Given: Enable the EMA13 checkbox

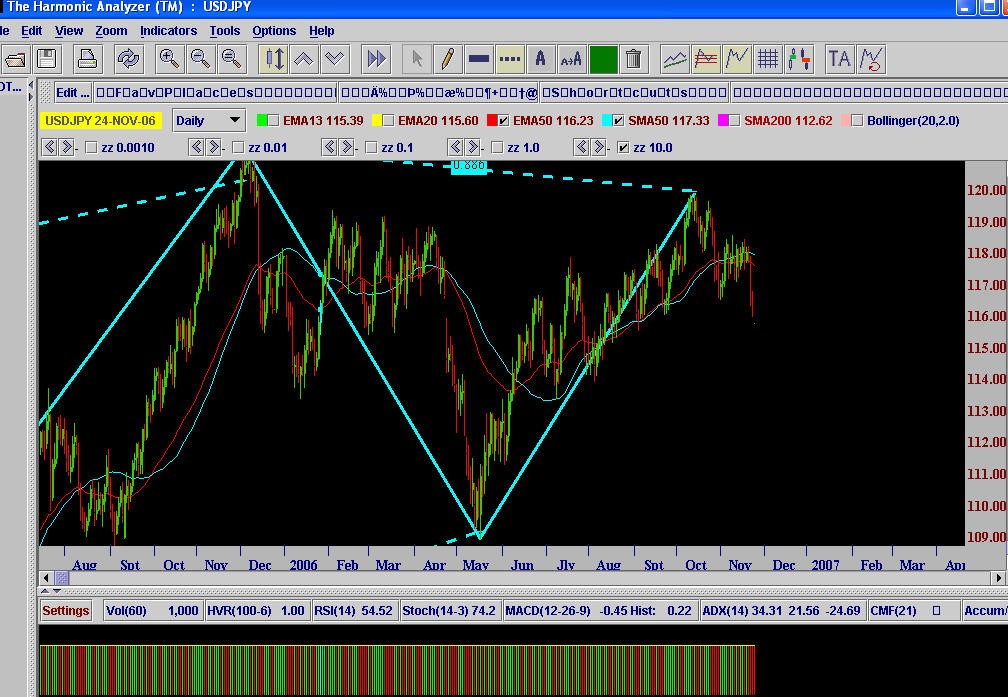Looking at the screenshot, I should coord(274,121).
